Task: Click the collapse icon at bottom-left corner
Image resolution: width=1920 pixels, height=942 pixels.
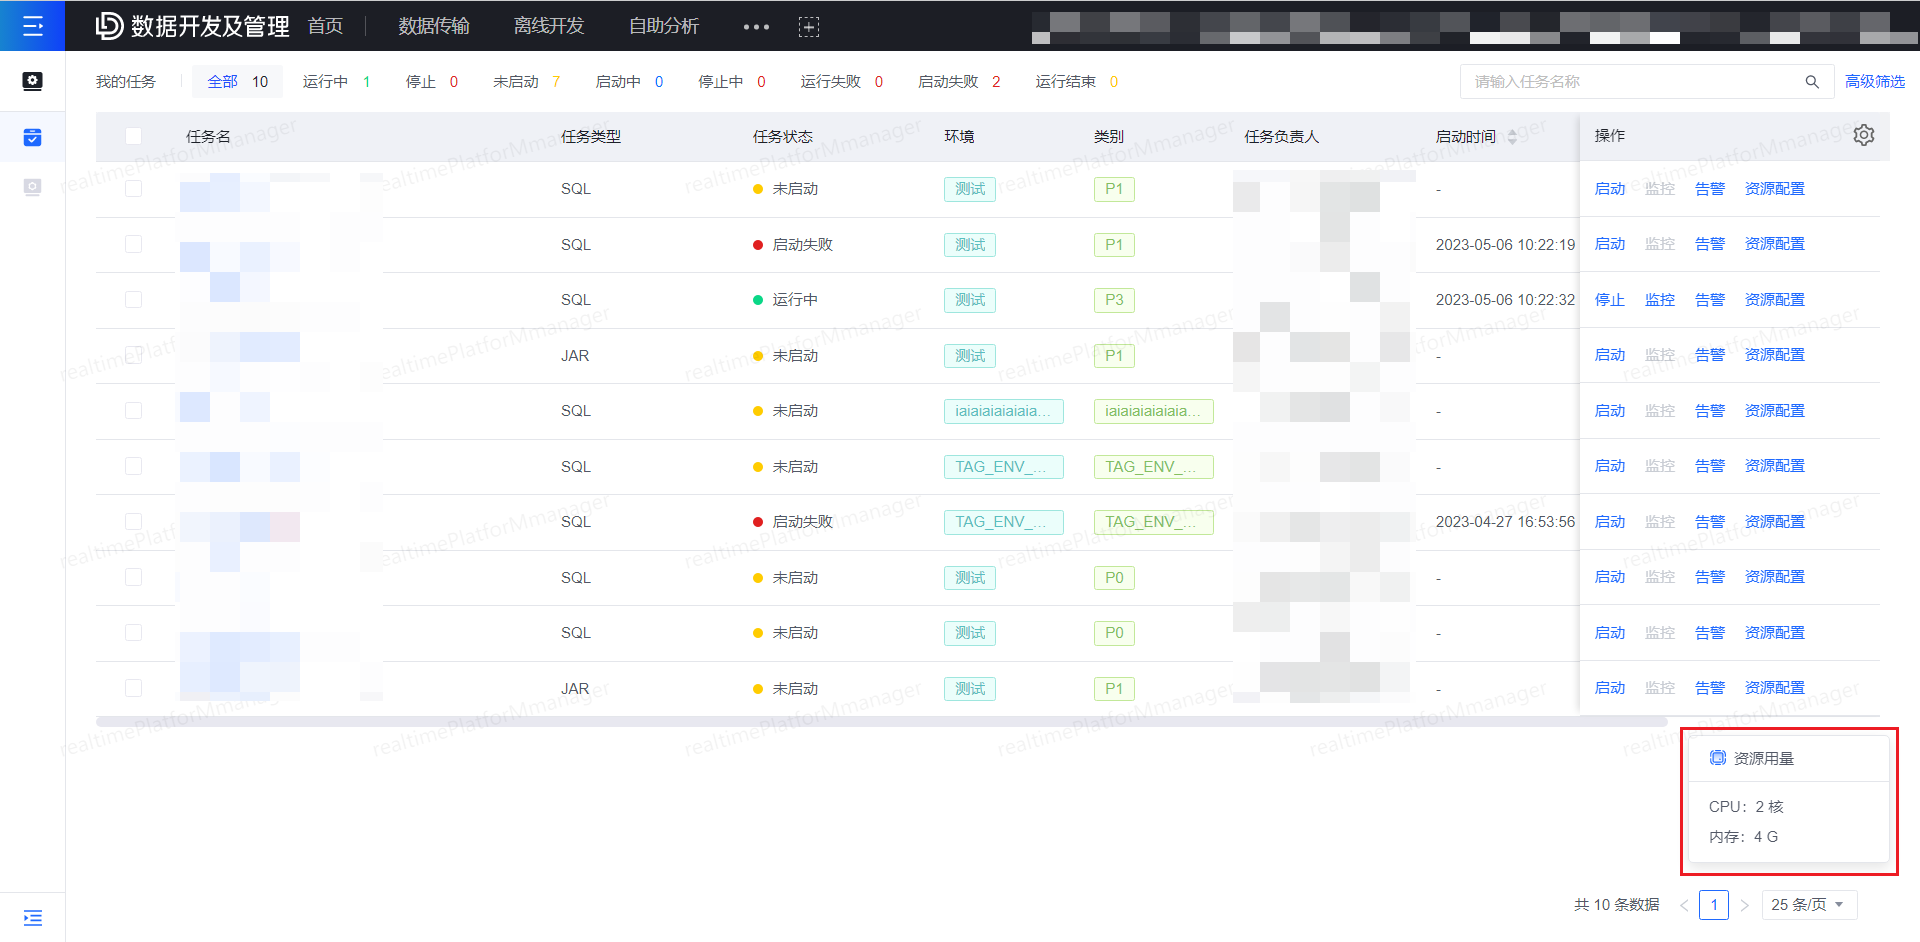Action: click(x=33, y=917)
